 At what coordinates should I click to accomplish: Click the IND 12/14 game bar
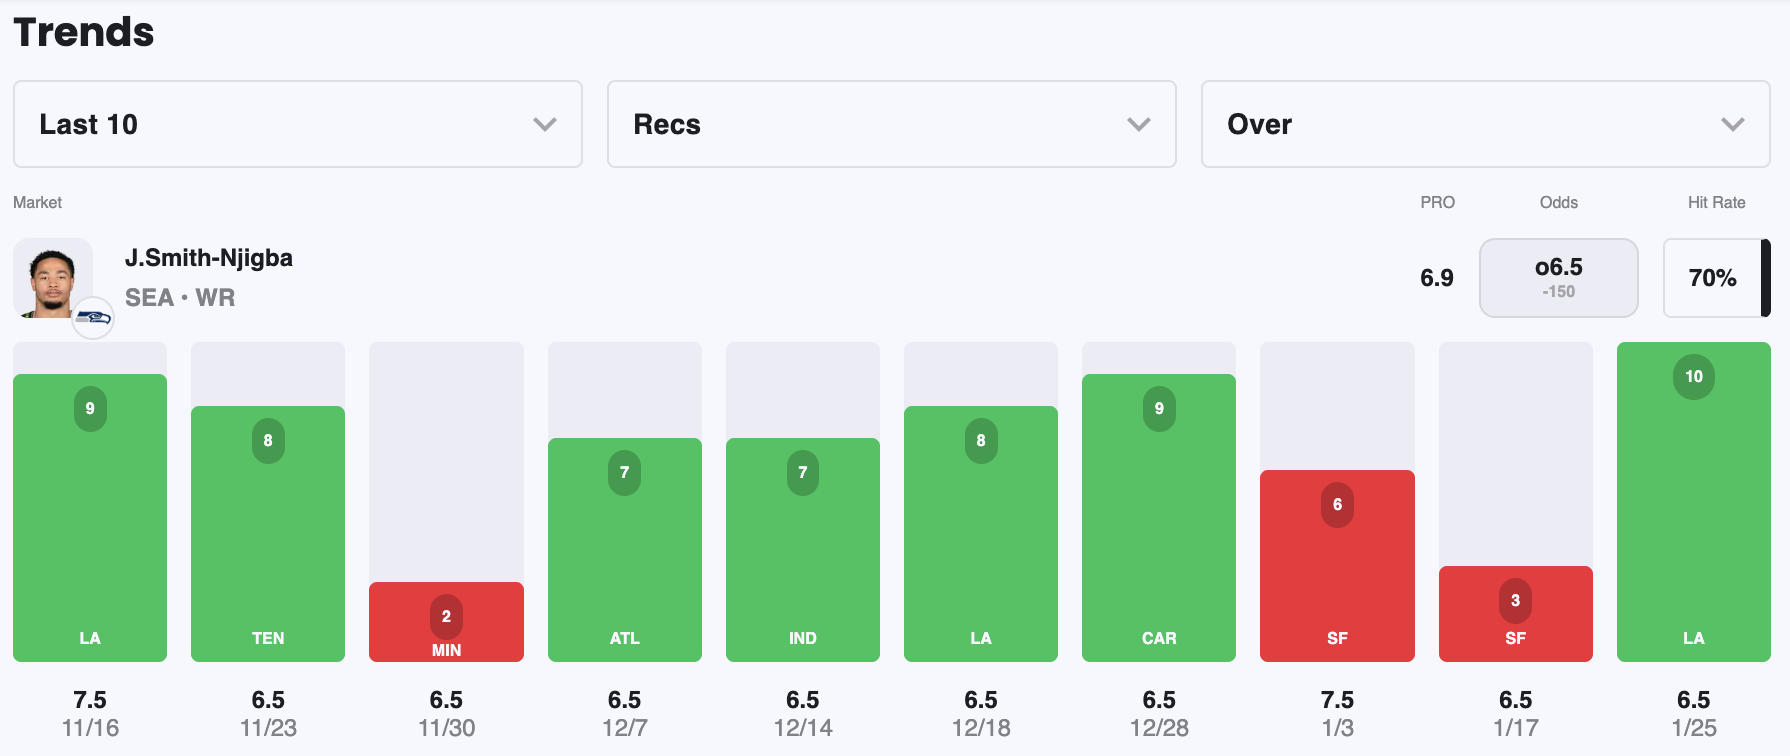click(802, 548)
